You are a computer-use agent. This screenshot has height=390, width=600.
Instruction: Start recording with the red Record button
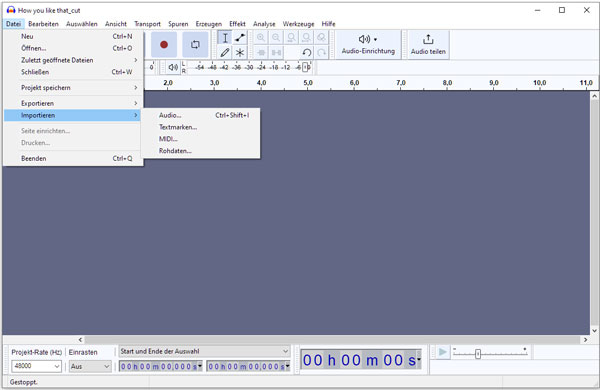coord(164,44)
